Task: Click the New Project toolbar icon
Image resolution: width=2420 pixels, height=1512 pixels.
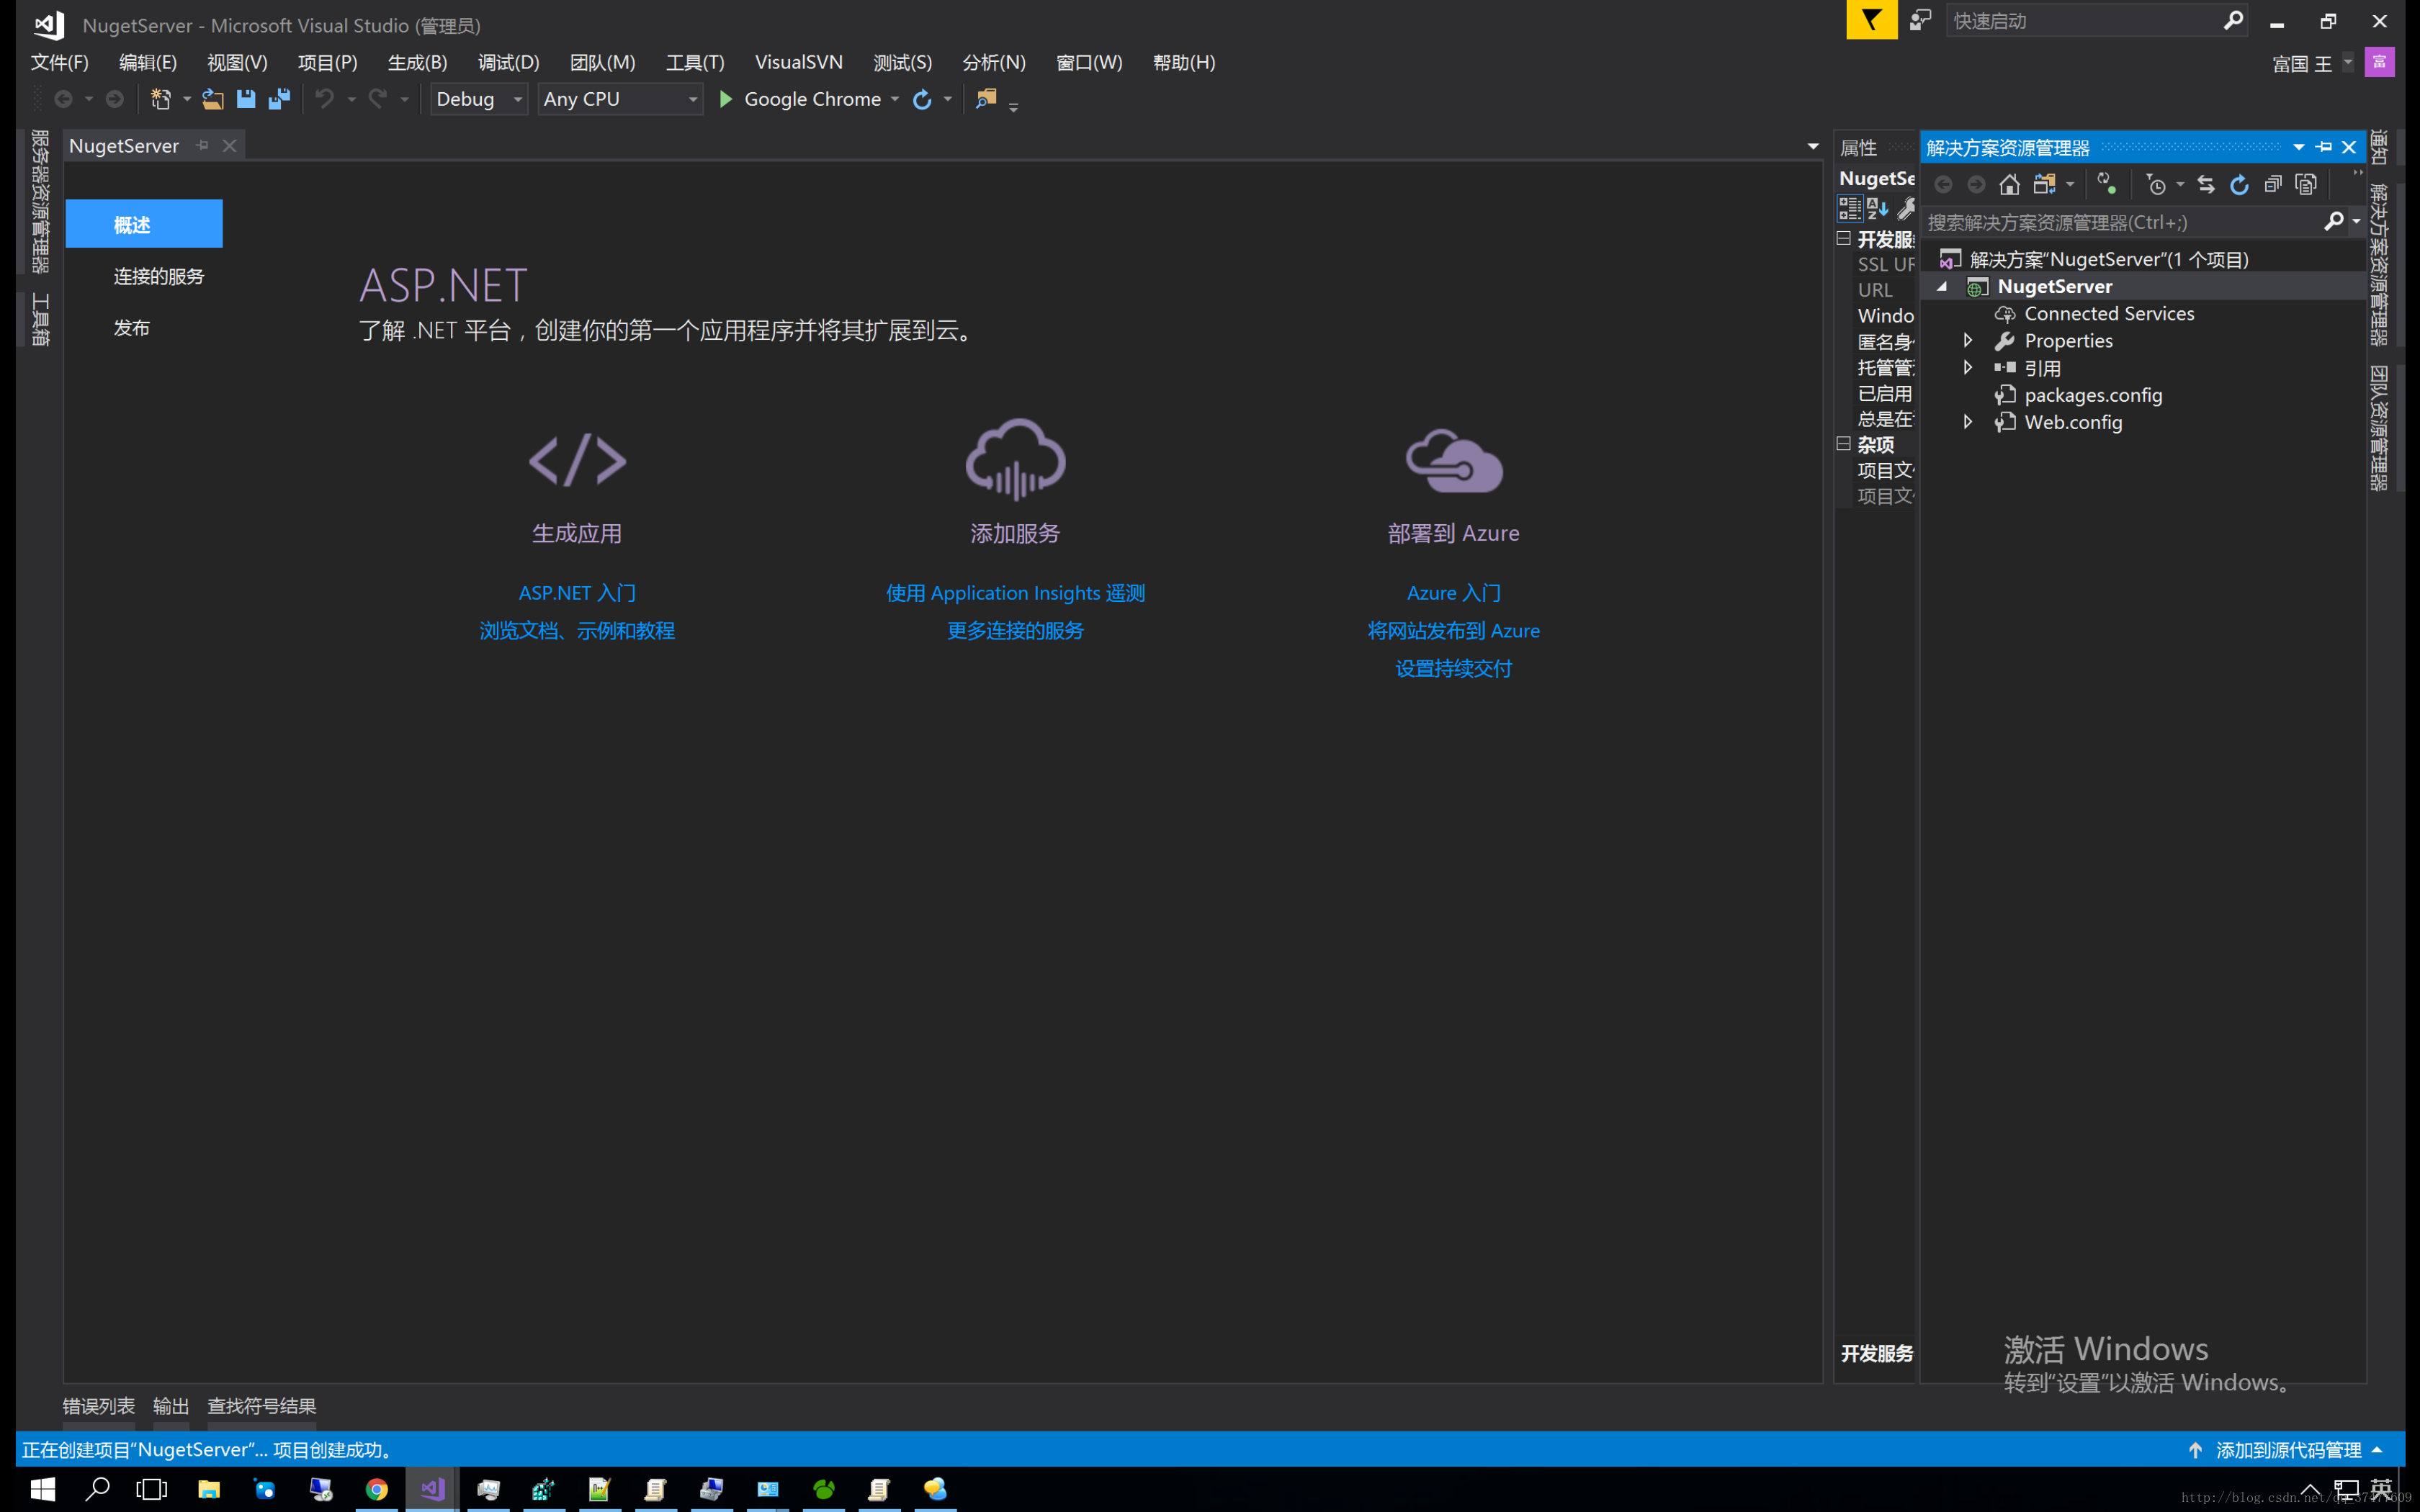Action: 160,99
